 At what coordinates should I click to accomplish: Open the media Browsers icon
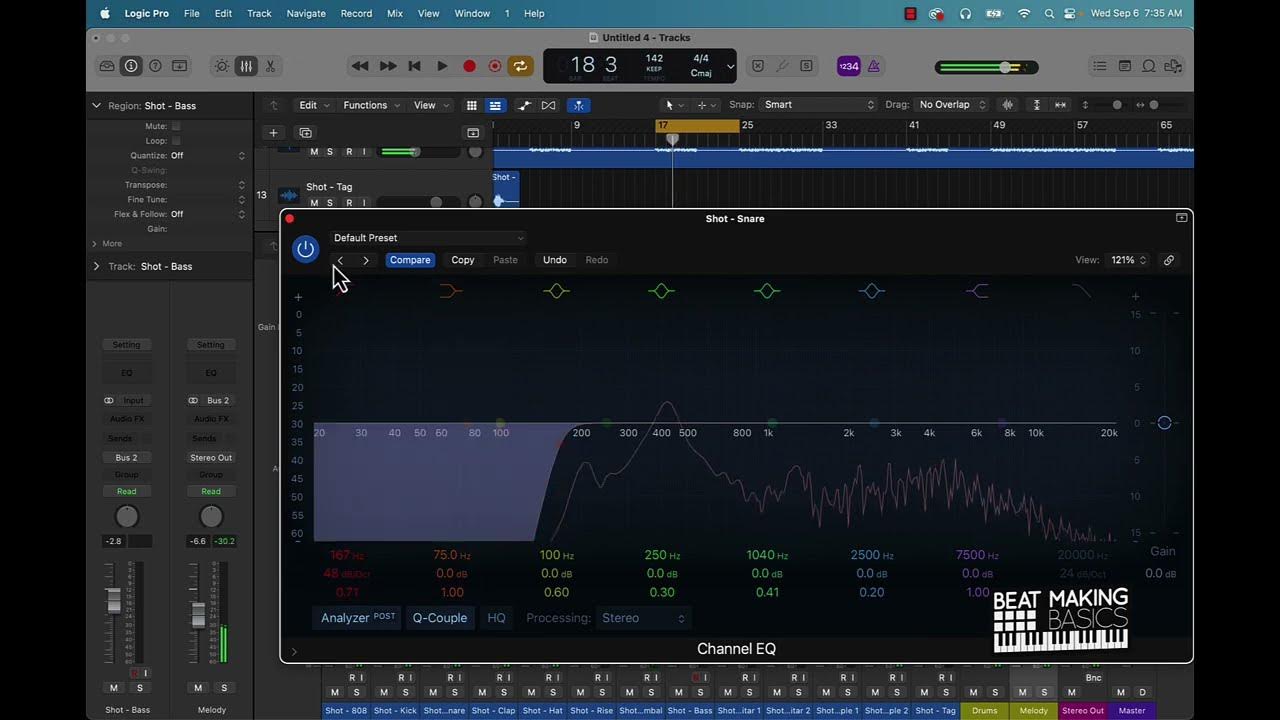[1173, 66]
